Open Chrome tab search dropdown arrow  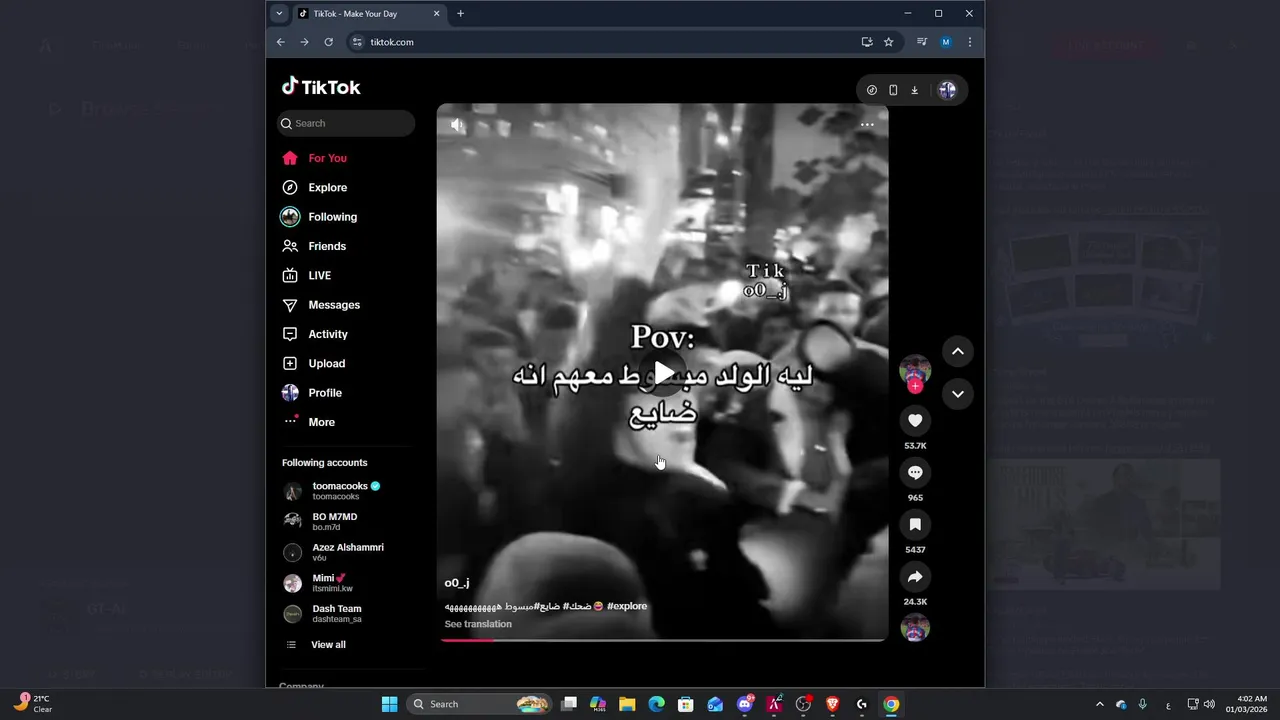[279, 14]
